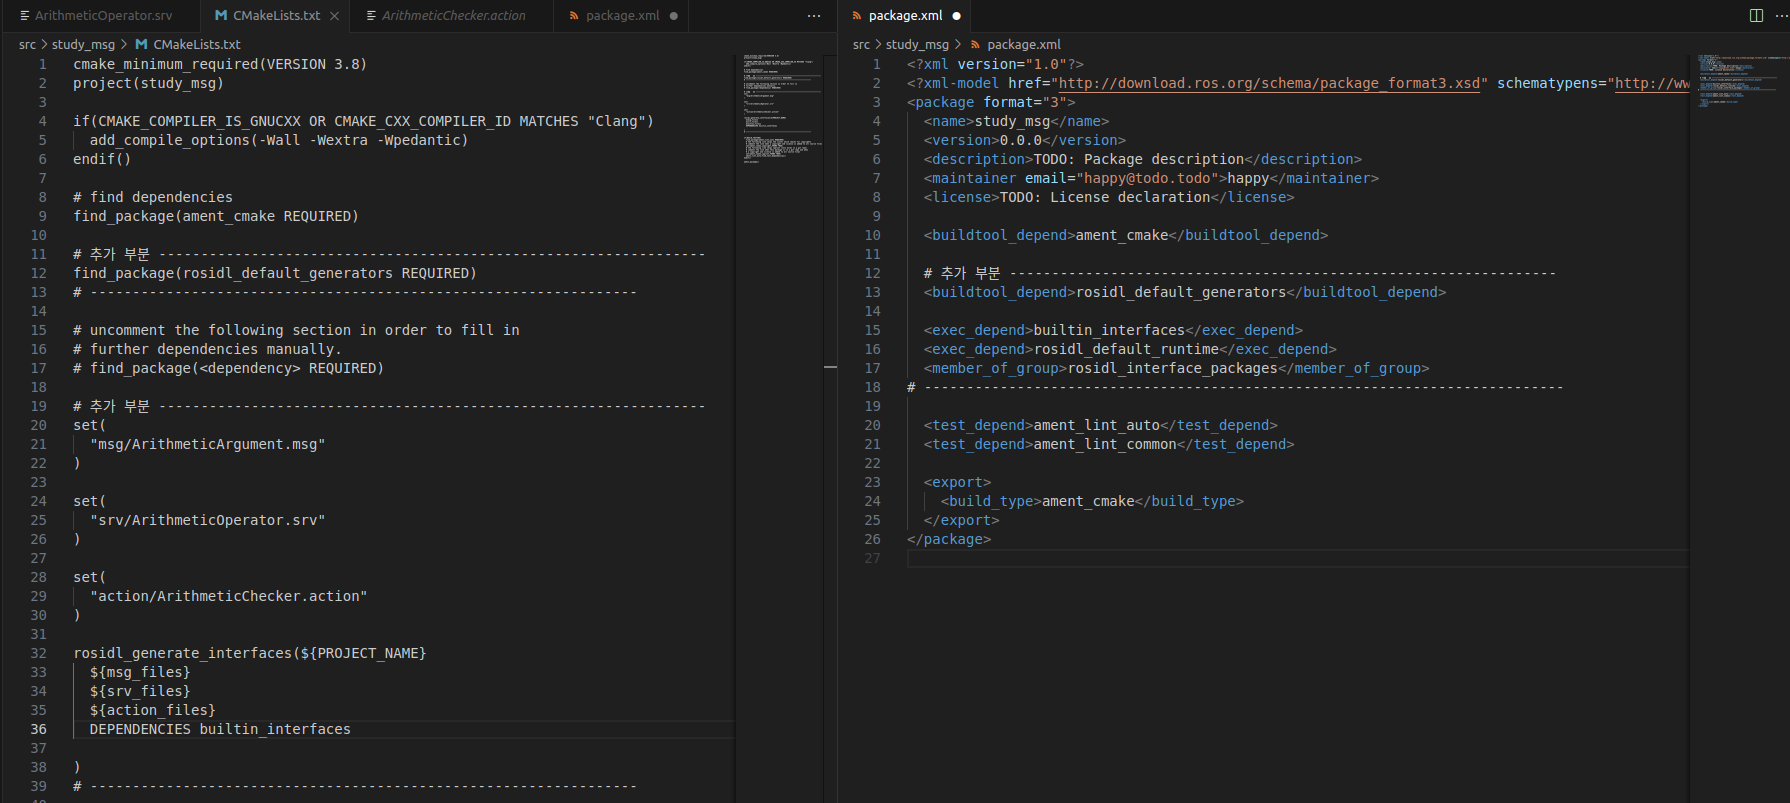The width and height of the screenshot is (1790, 803).
Task: Click XML feed icon on left package.xml tab
Action: click(x=574, y=16)
